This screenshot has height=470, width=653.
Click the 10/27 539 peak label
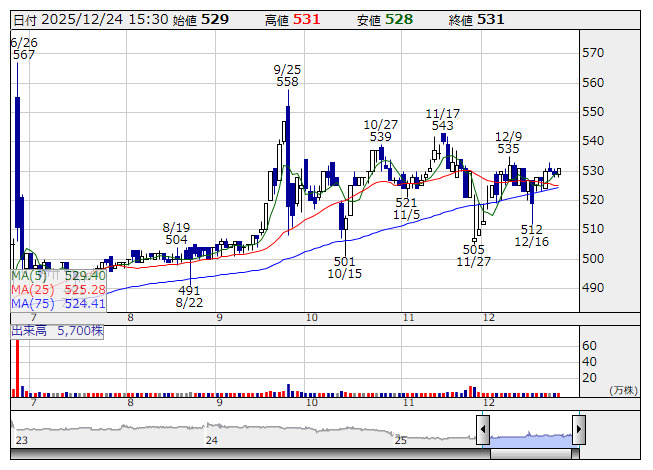coord(381,130)
